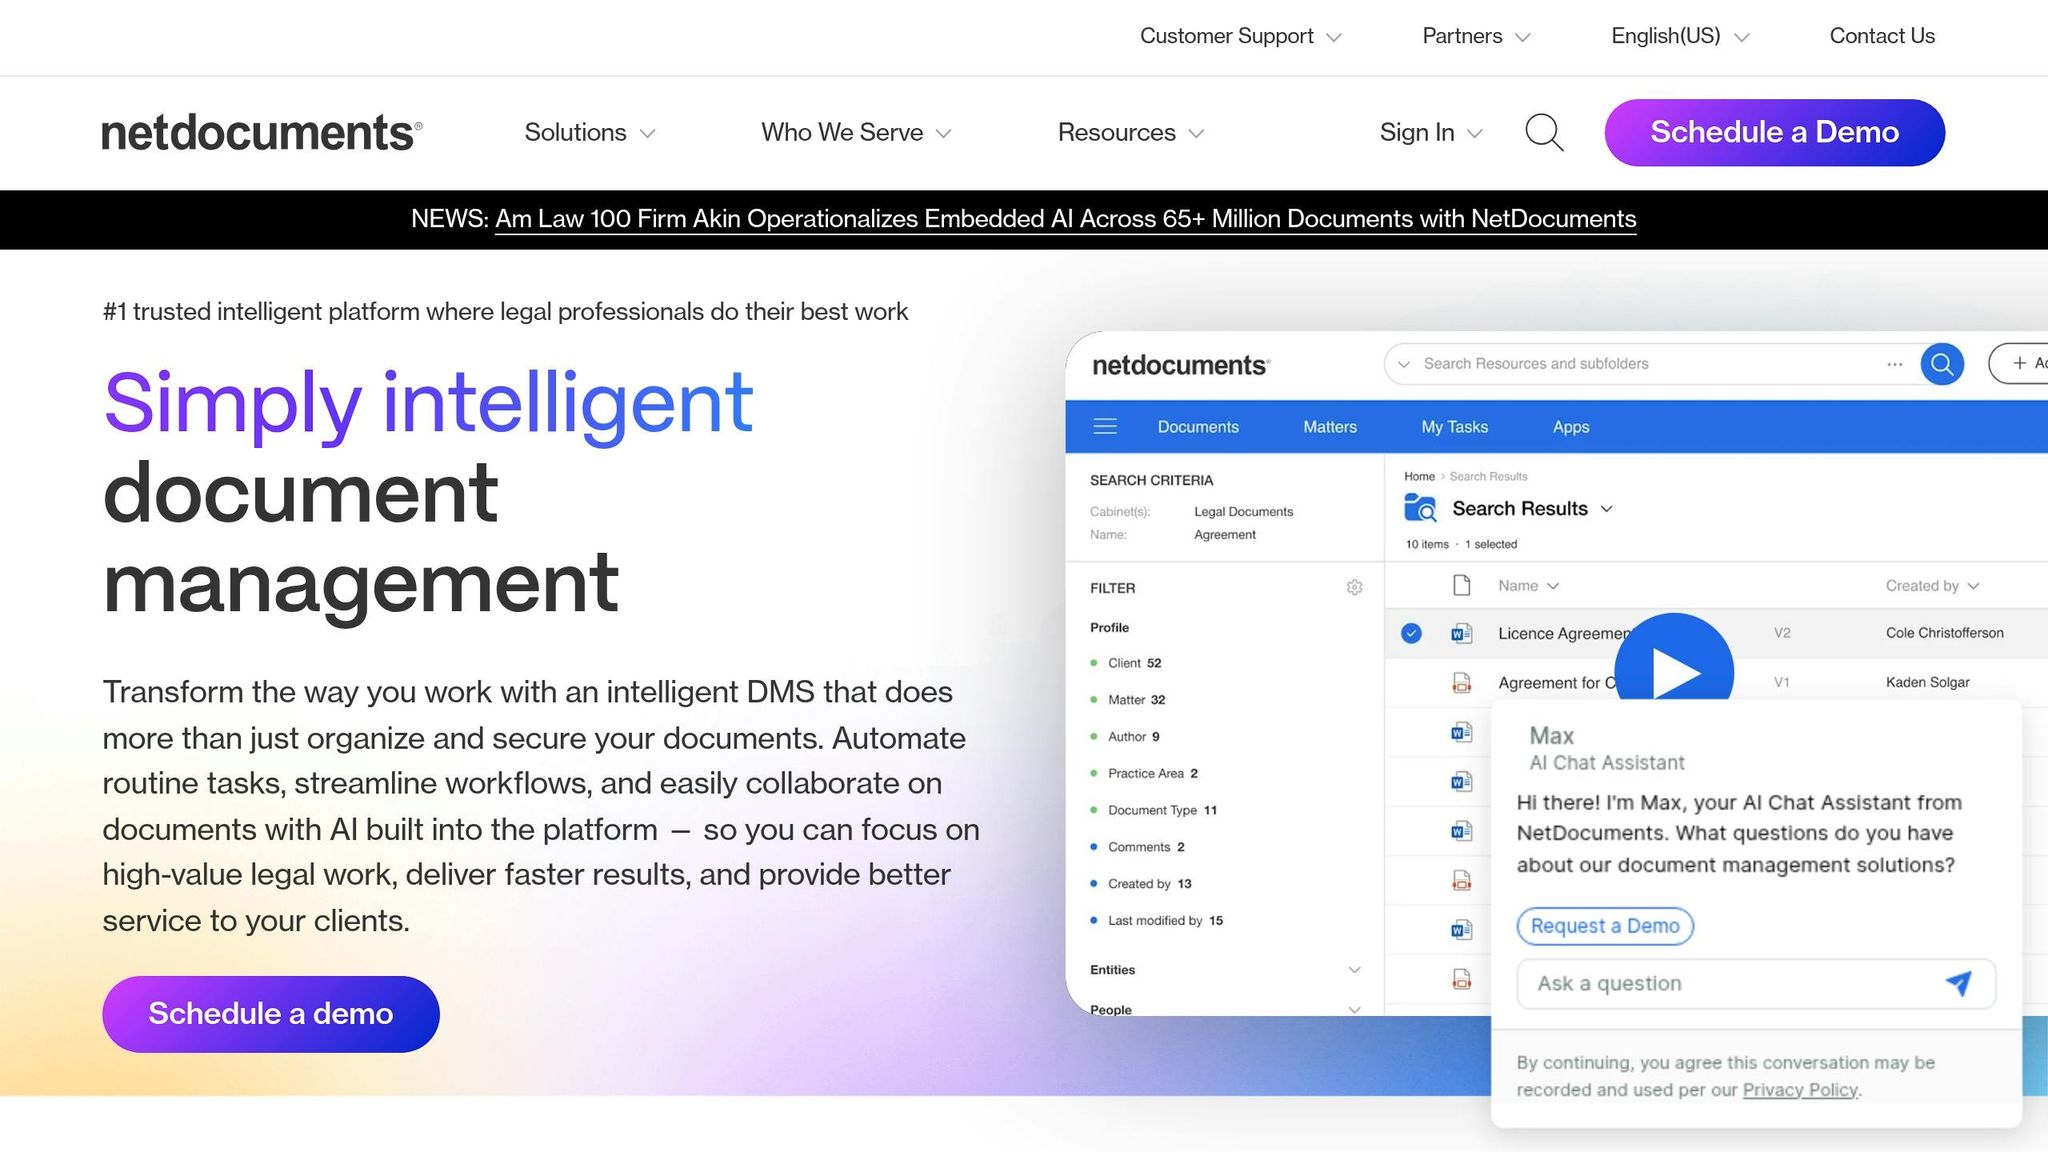Click the netdocuments logo in the header
Screen dimensions: 2048x1152
point(261,133)
